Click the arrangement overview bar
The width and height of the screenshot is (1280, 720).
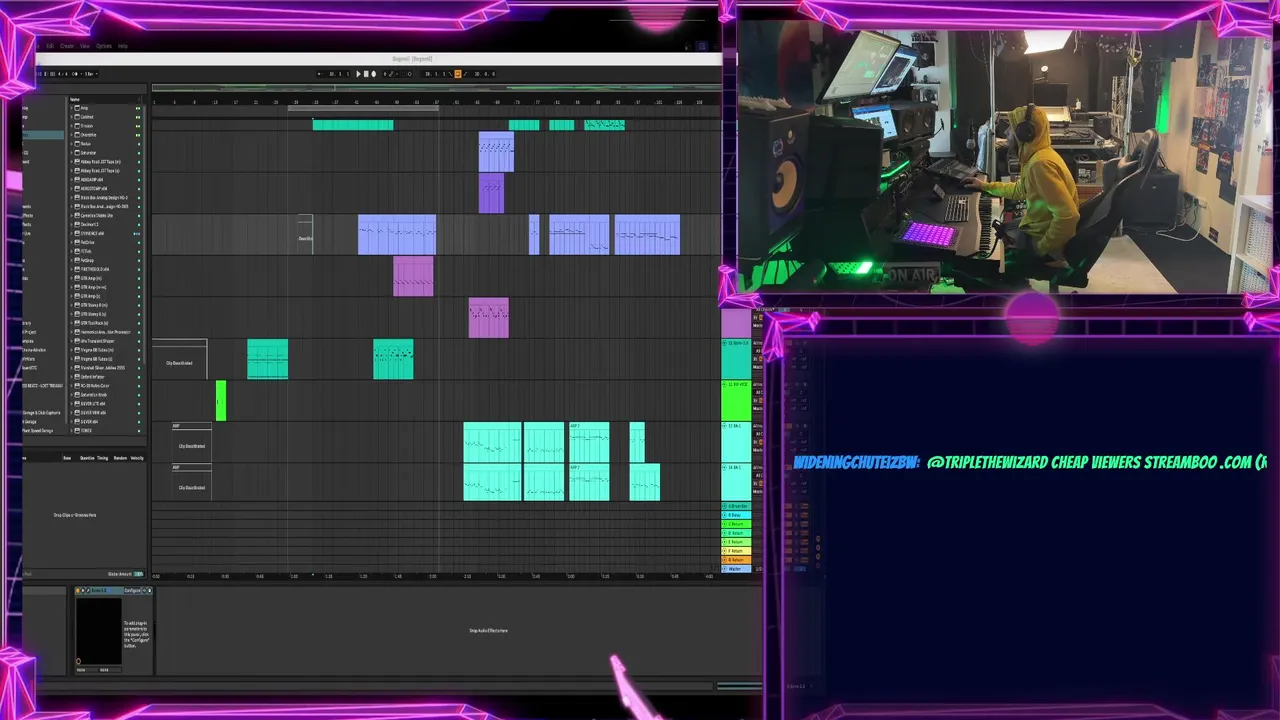click(x=435, y=88)
